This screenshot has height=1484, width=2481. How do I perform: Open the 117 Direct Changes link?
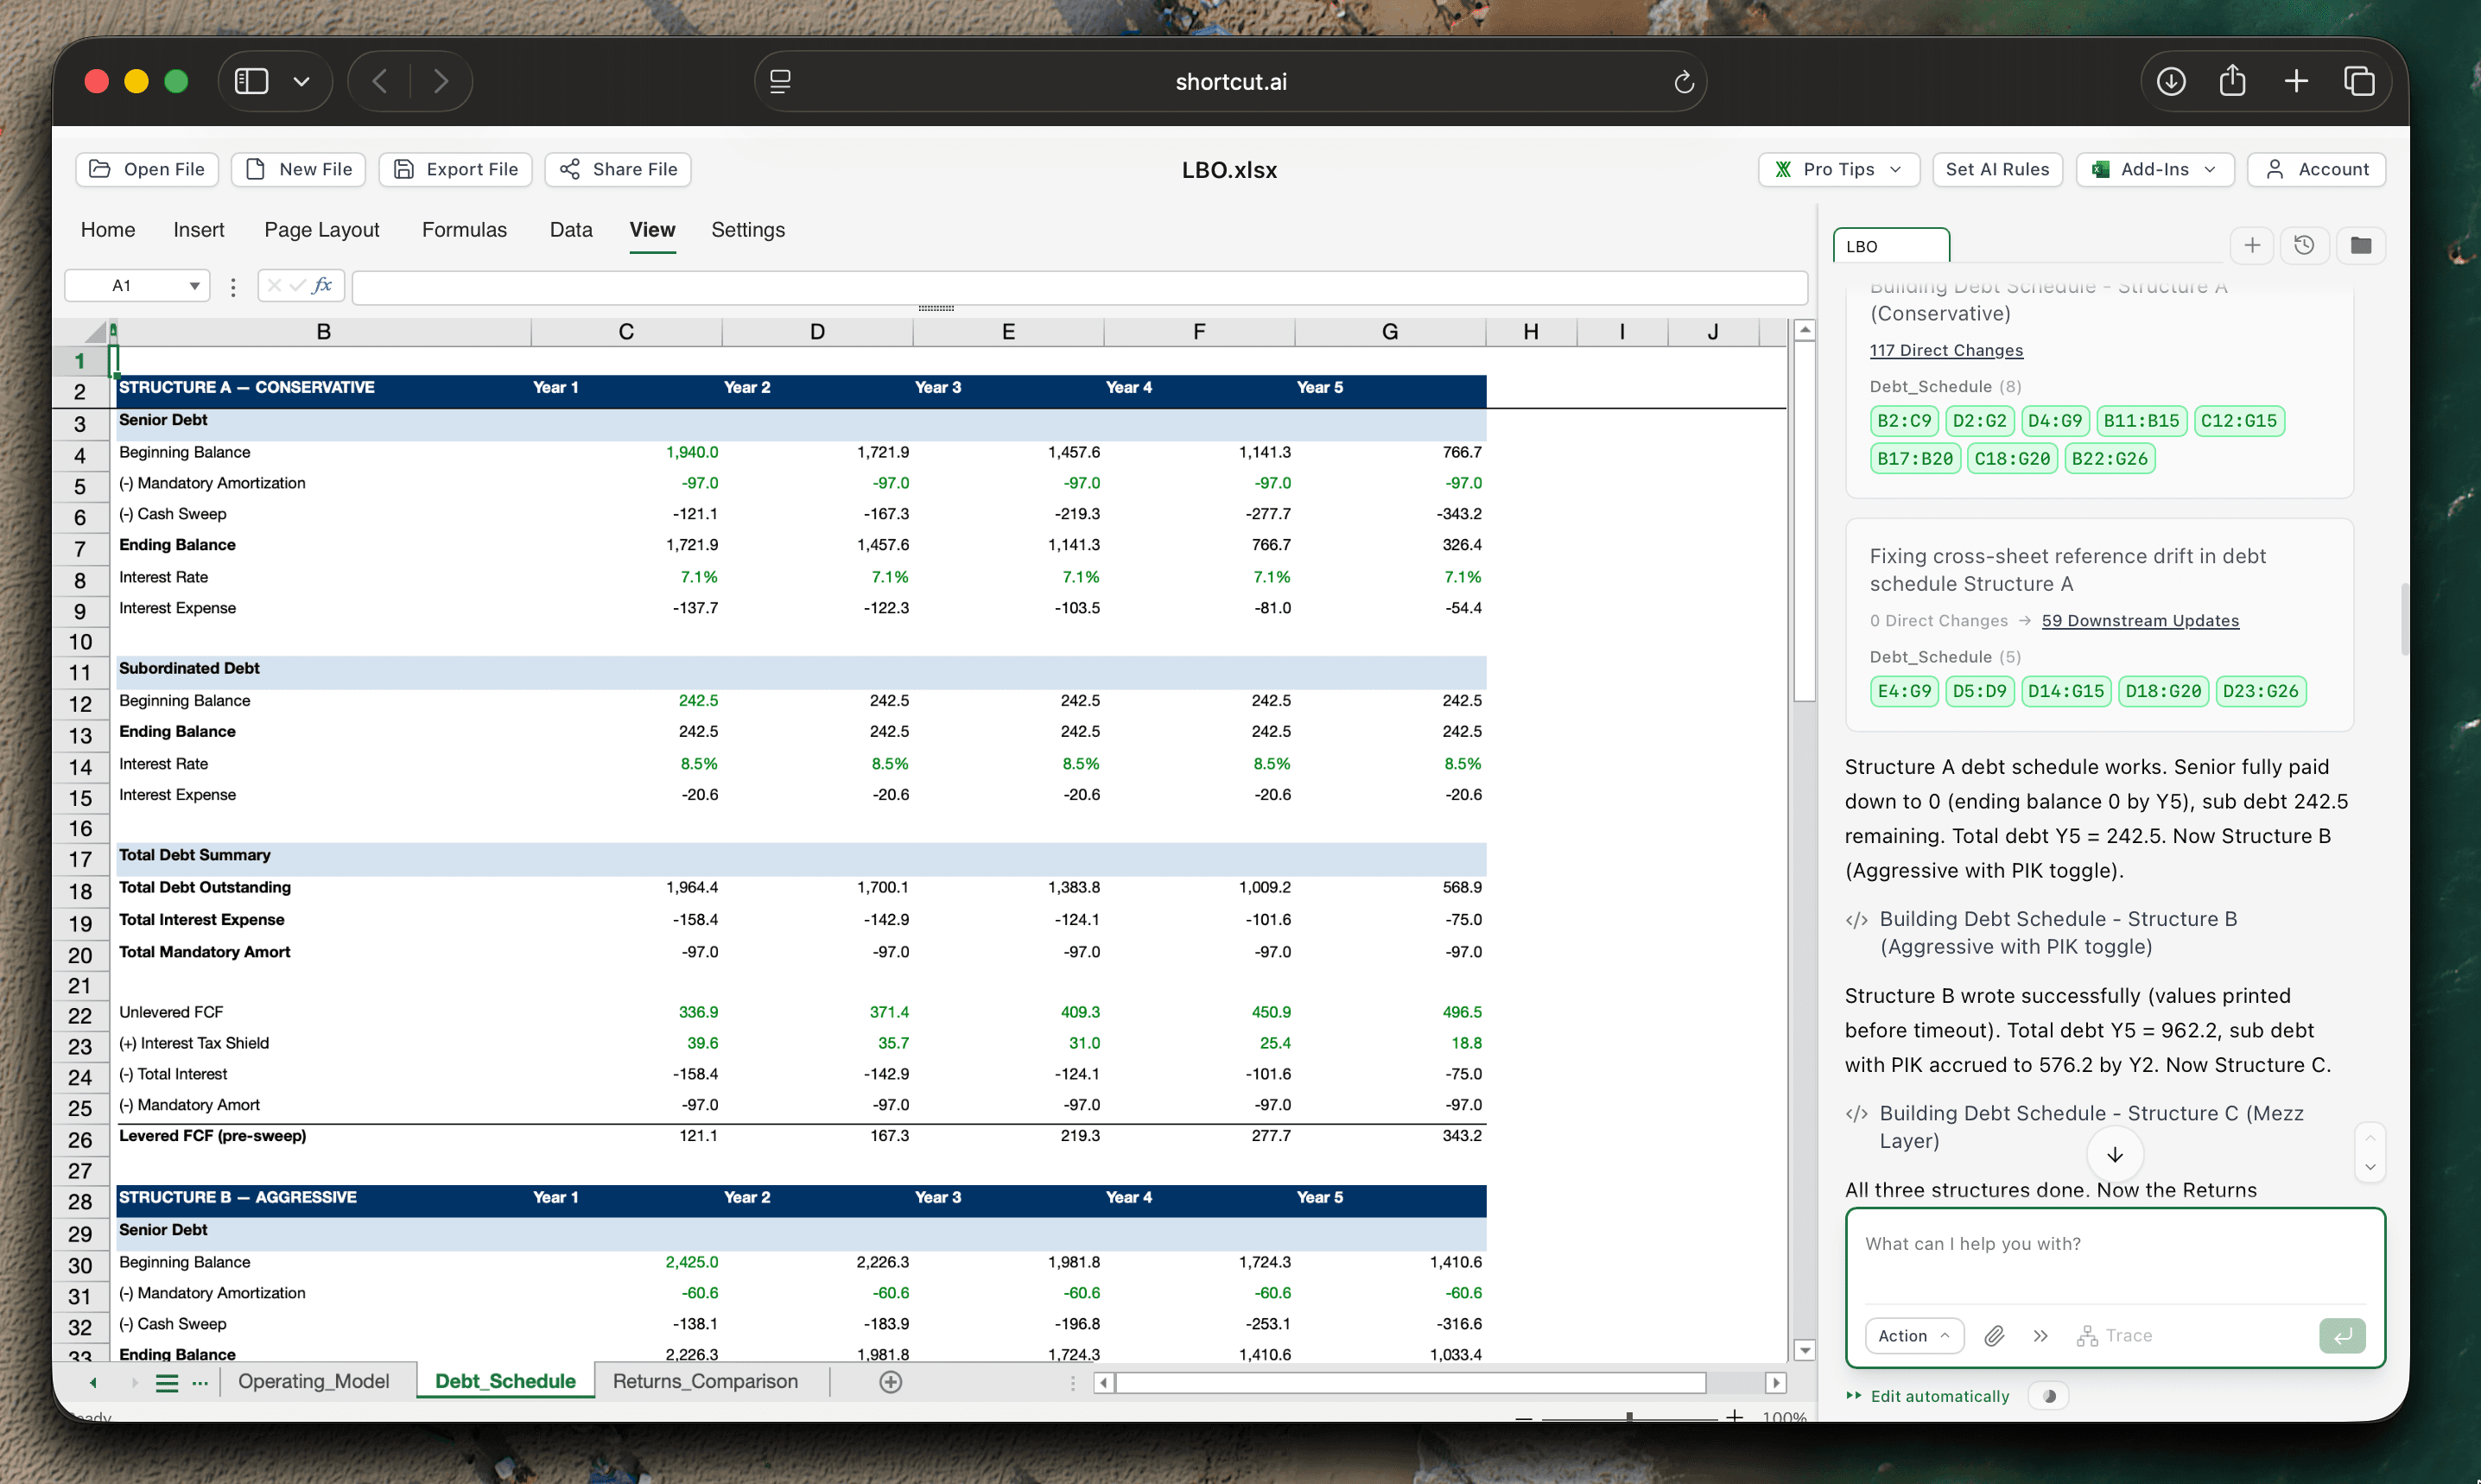pyautogui.click(x=1946, y=350)
